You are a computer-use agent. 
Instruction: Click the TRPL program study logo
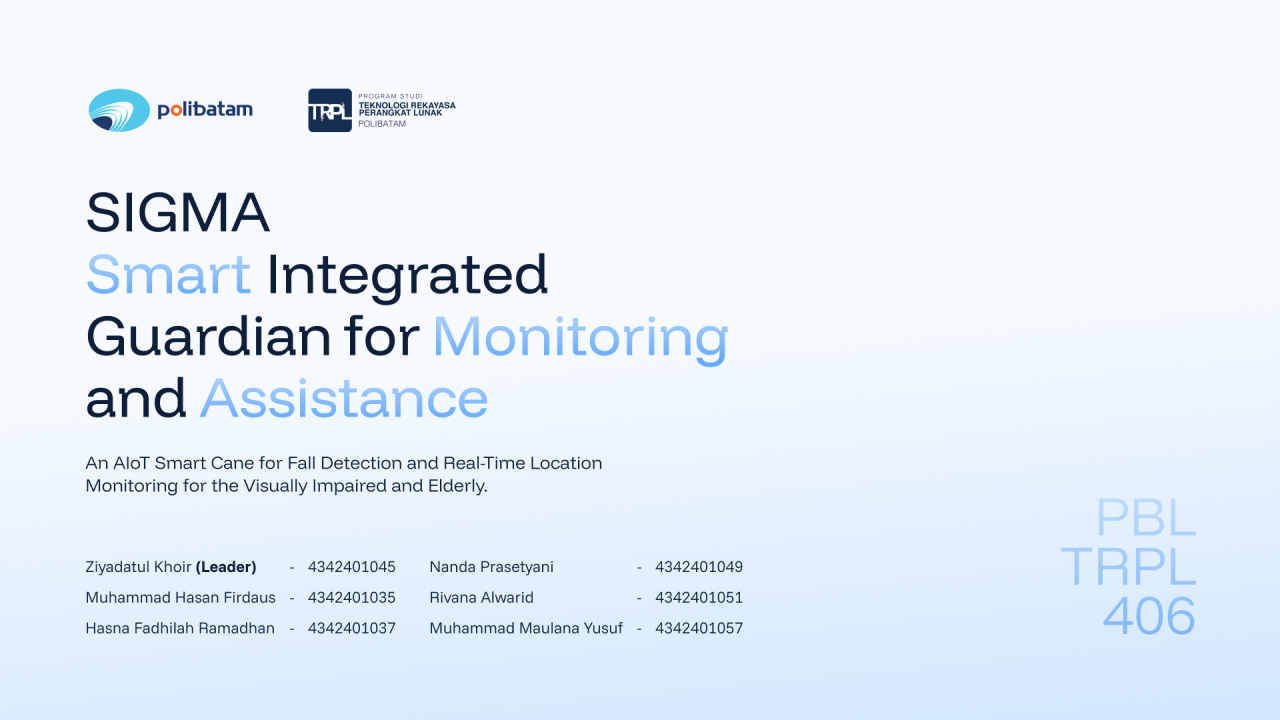pyautogui.click(x=382, y=110)
